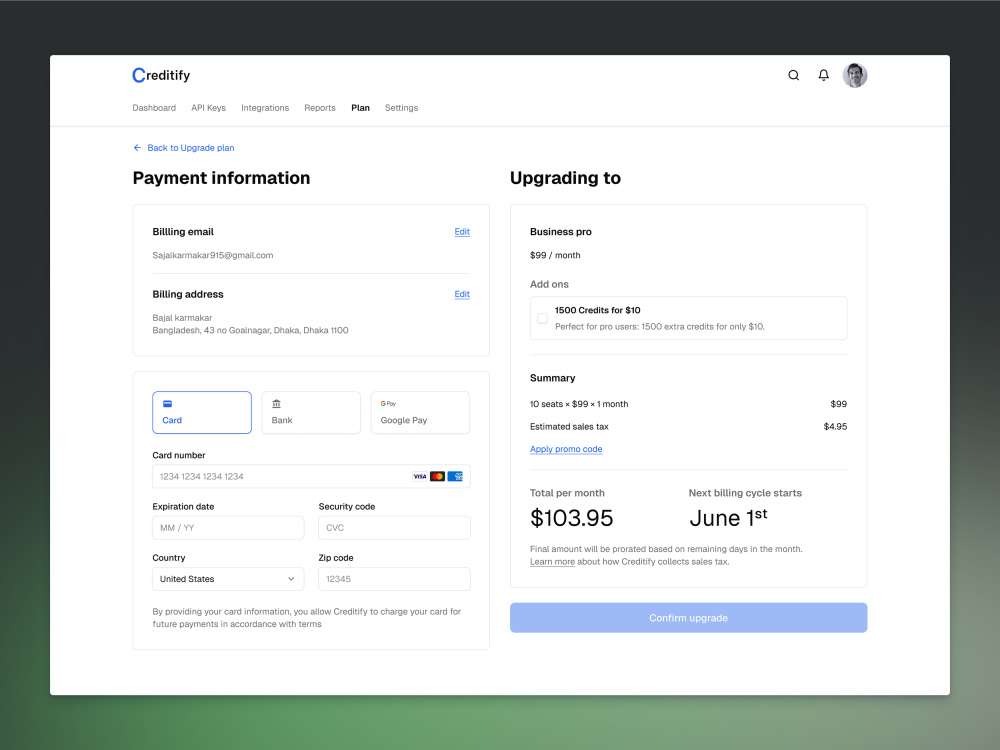Screen dimensions: 1000x750
Task: Select the Bank payment method
Action: [311, 413]
